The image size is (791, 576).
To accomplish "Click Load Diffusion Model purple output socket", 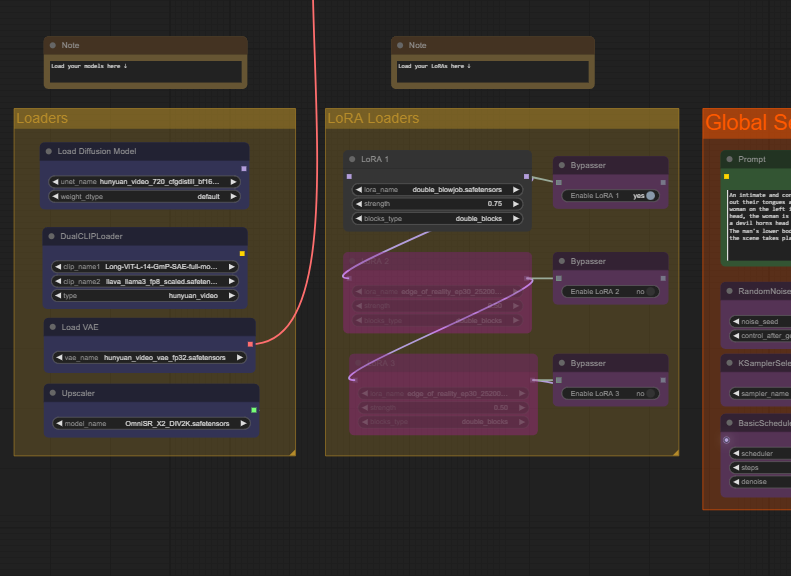I will tap(244, 168).
